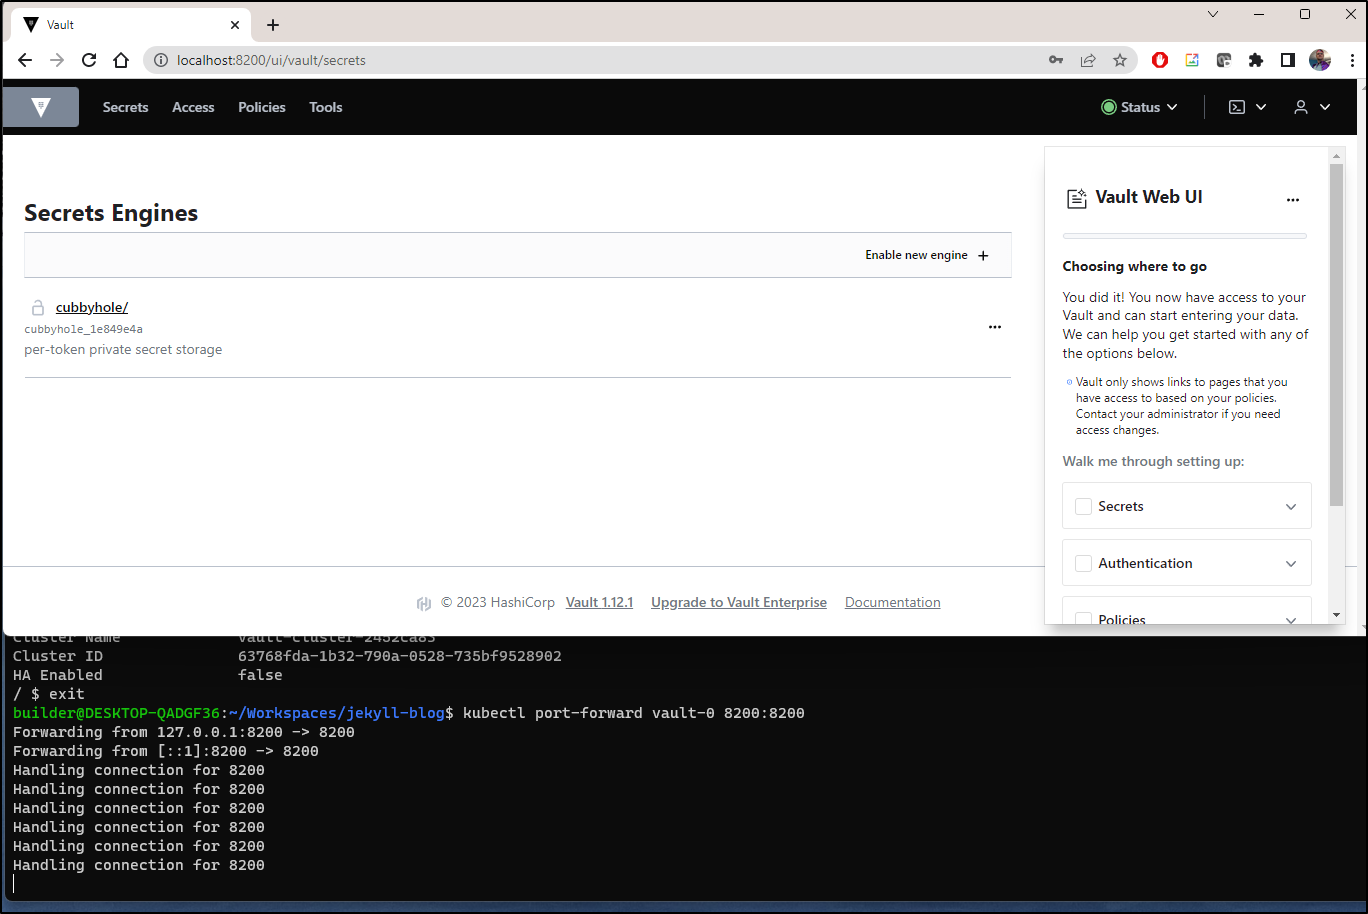Open the Tools nav menu
Image resolution: width=1368 pixels, height=914 pixels.
click(x=326, y=107)
